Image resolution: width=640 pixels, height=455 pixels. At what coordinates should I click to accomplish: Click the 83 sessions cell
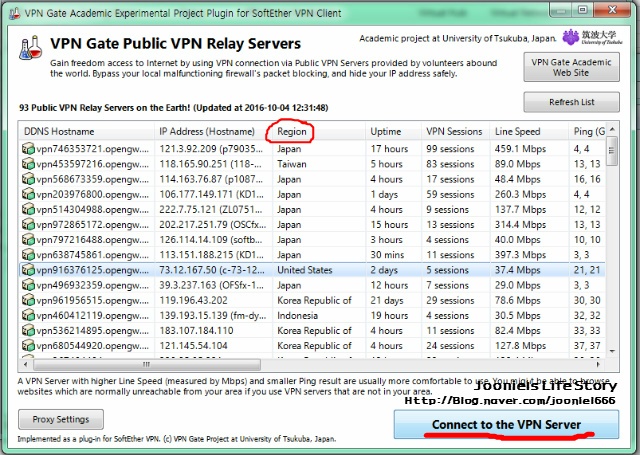pos(450,164)
